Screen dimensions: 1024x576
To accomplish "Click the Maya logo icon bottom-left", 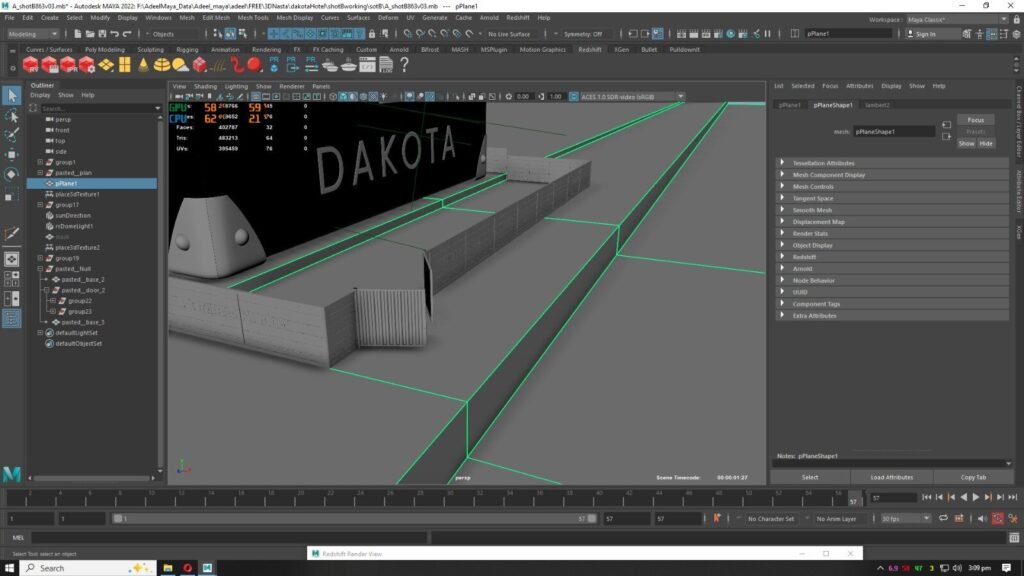I will coord(12,474).
